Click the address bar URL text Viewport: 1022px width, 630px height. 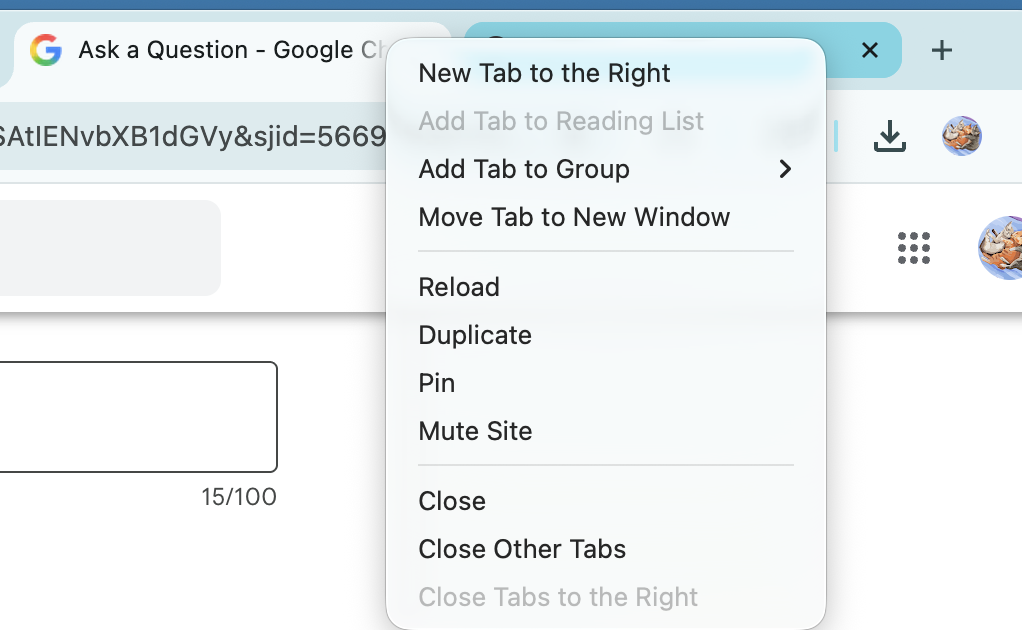(x=190, y=136)
